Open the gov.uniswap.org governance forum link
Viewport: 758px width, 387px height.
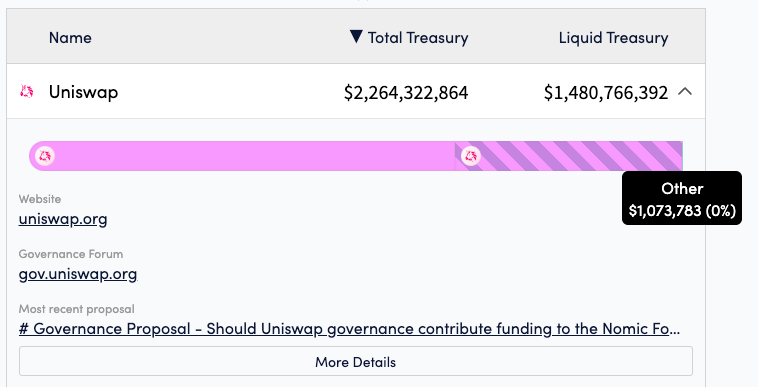coord(78,274)
